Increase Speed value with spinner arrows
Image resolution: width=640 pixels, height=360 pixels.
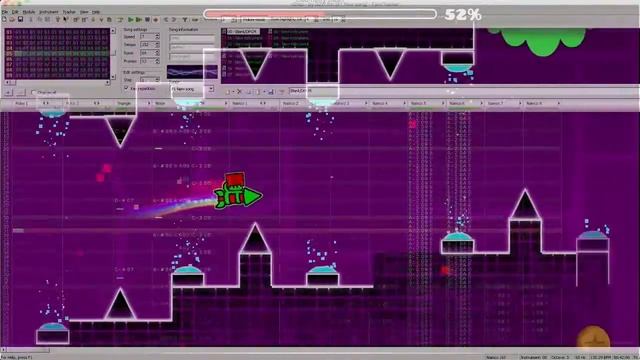point(157,37)
